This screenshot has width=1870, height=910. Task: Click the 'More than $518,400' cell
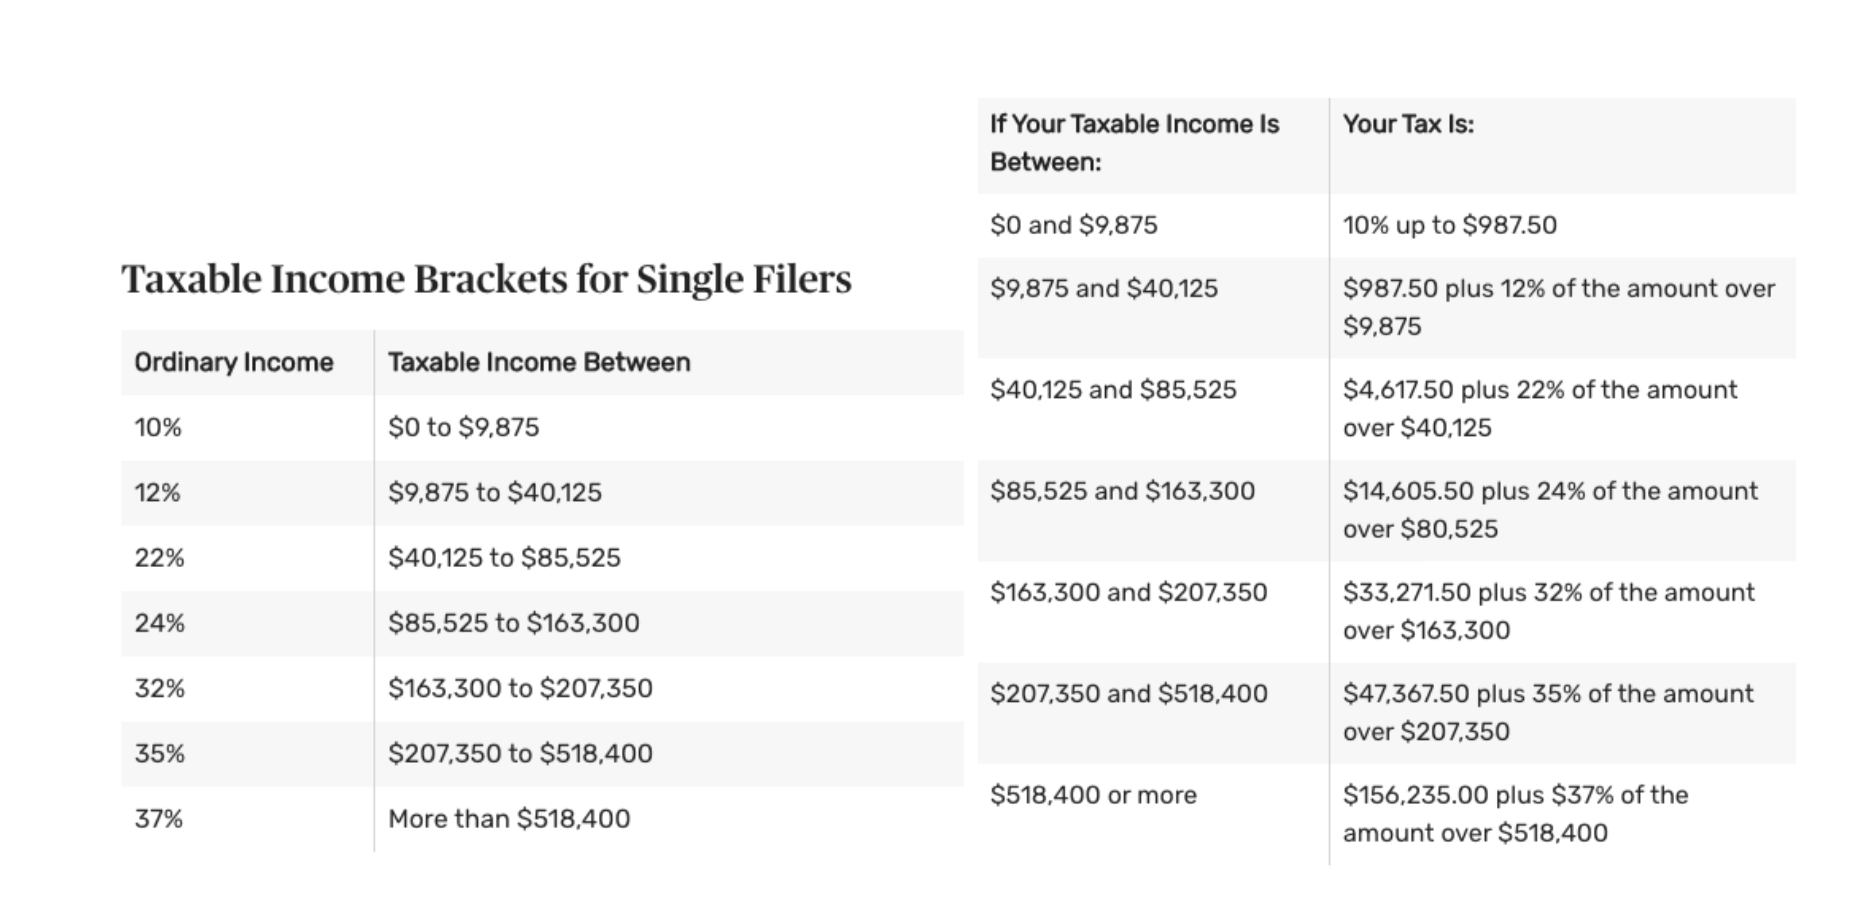(509, 819)
